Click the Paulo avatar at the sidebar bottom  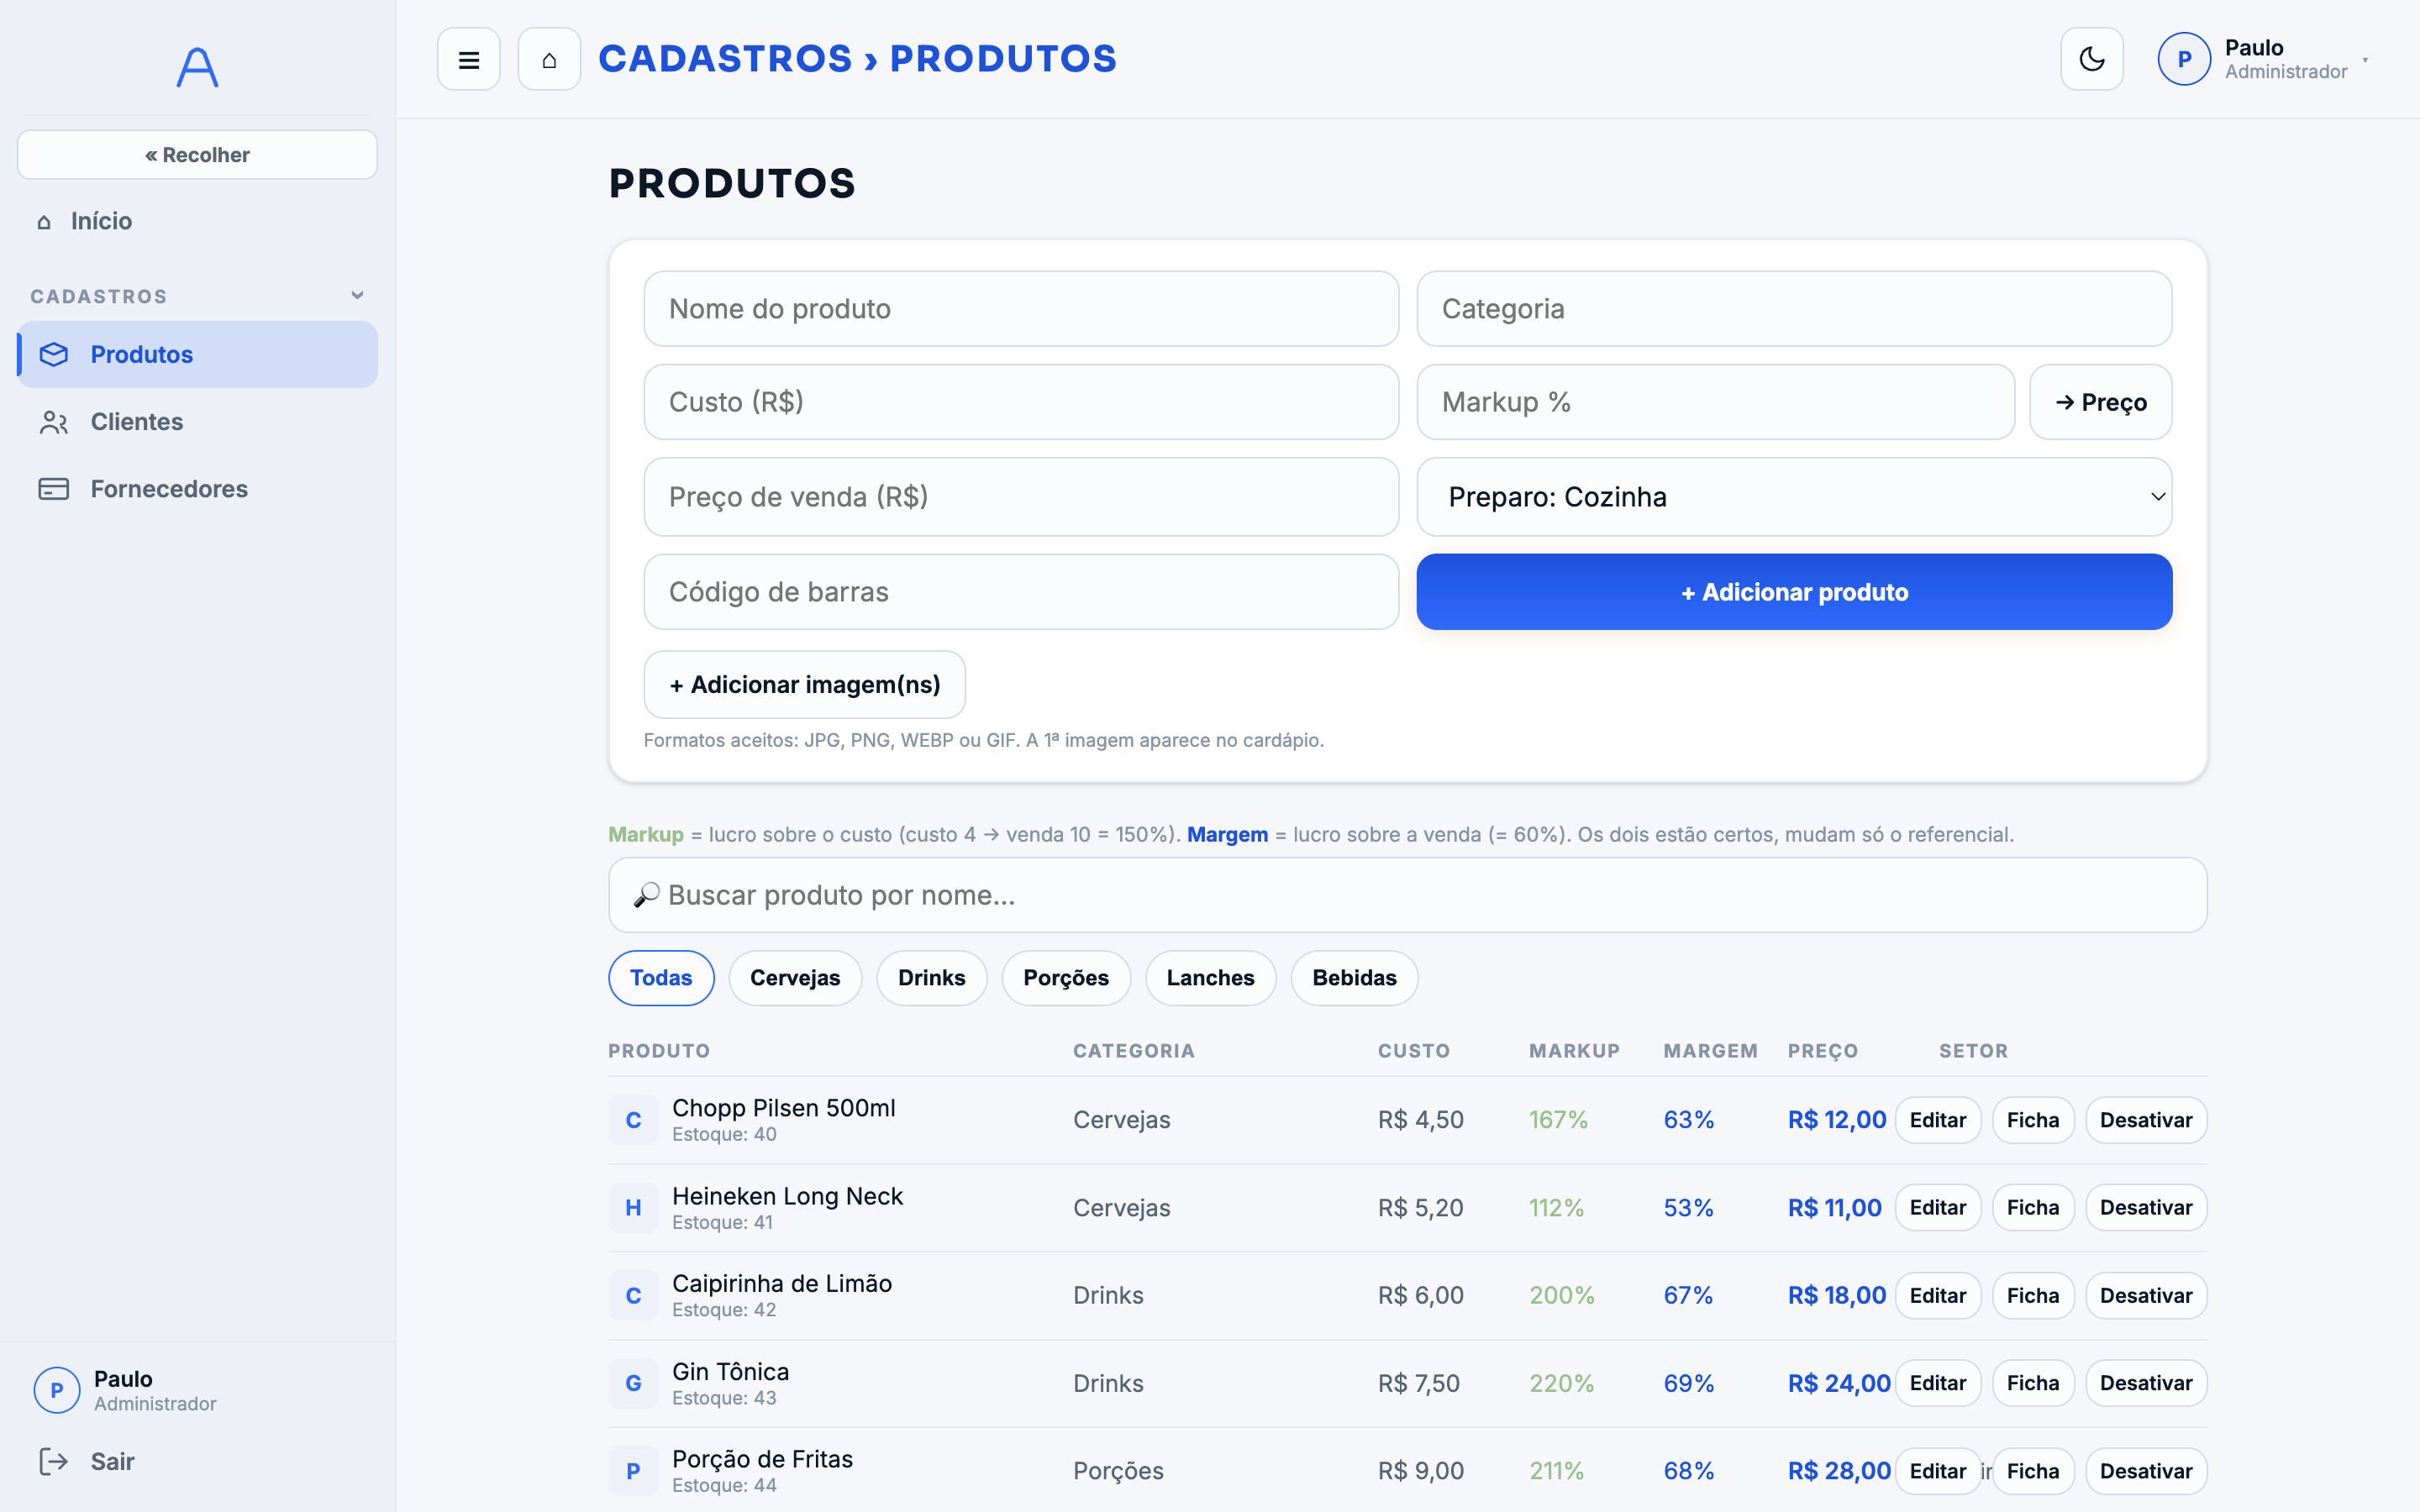click(x=57, y=1390)
